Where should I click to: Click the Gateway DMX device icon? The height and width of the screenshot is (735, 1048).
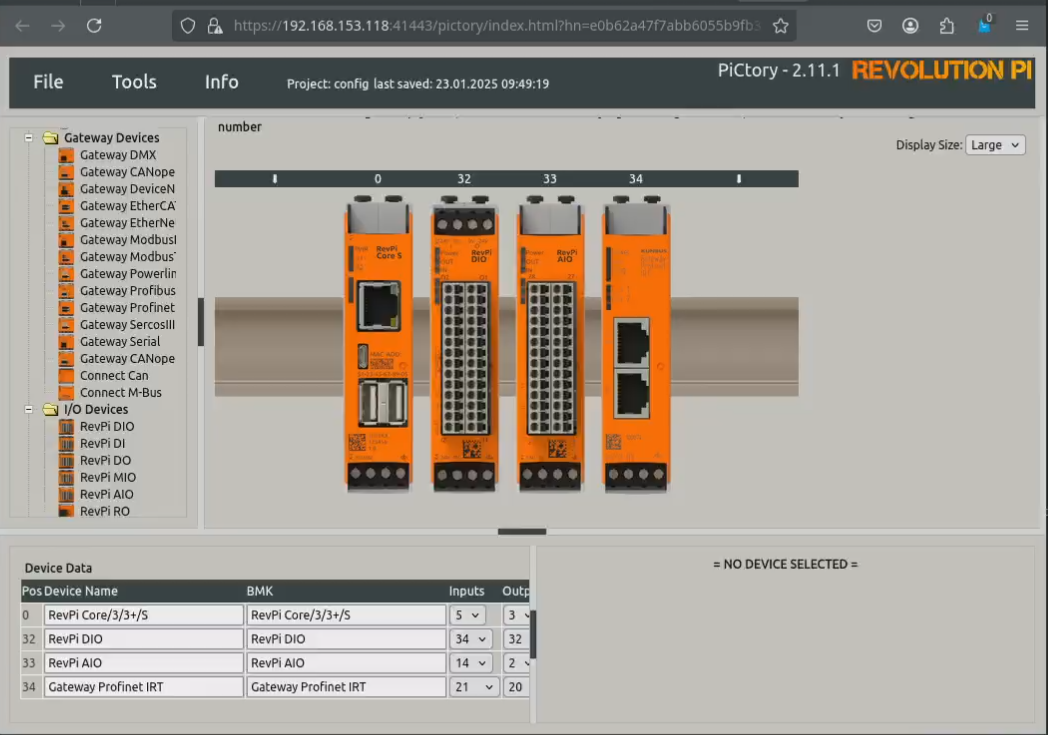point(66,155)
